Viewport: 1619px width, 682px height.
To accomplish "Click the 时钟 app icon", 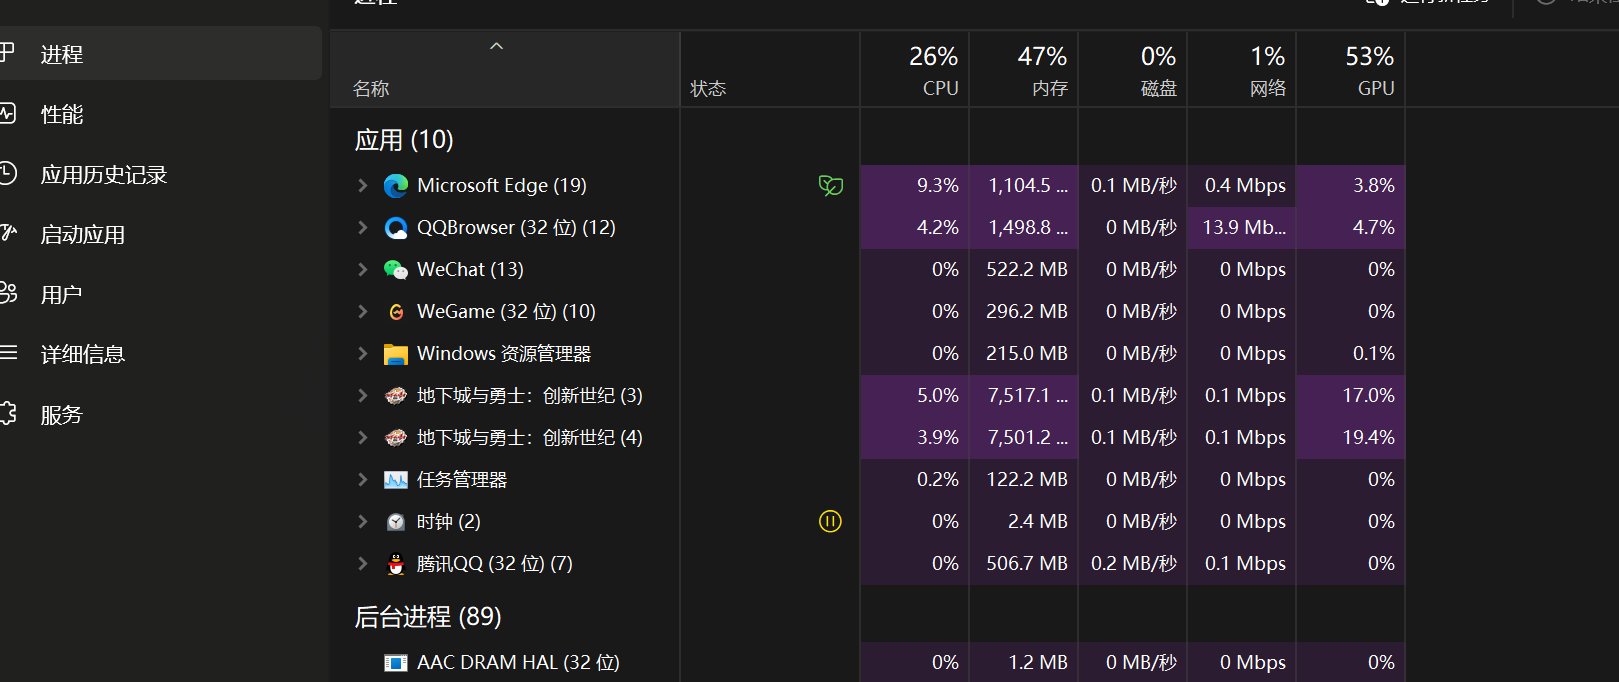I will point(396,521).
